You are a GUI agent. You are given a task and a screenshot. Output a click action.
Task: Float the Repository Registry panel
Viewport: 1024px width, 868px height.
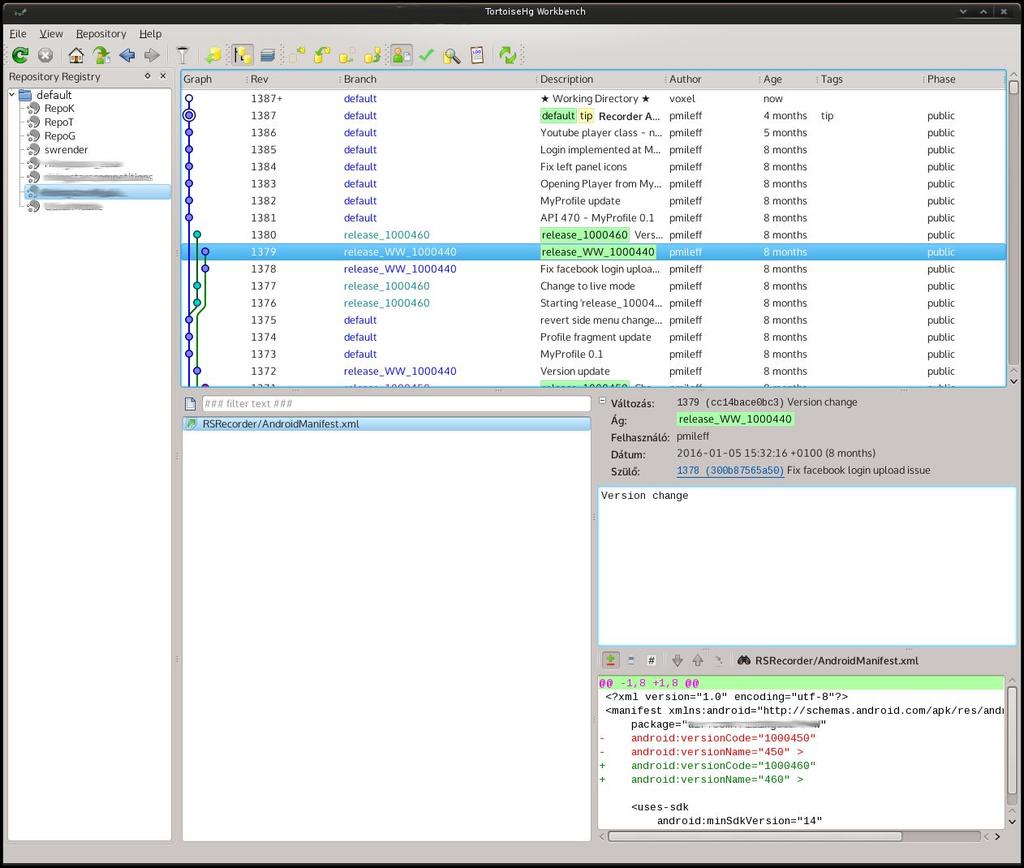tap(148, 76)
